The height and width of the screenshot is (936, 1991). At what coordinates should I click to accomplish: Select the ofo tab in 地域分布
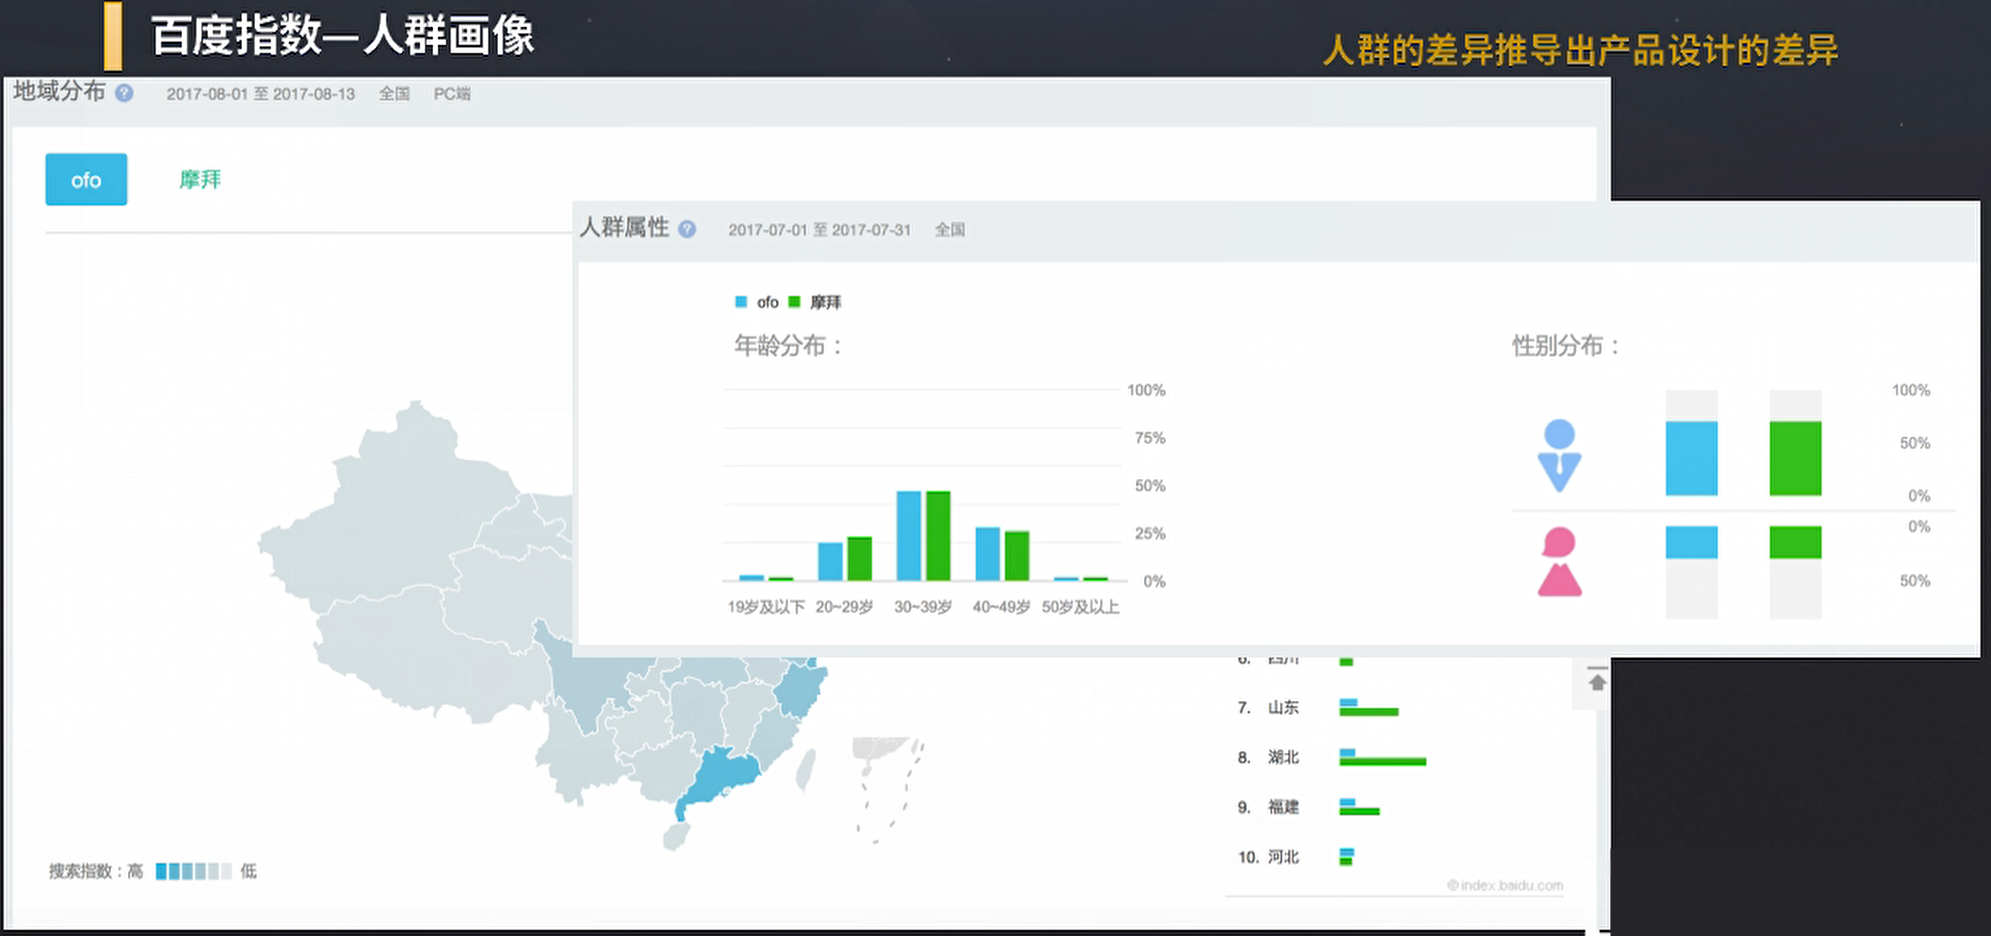click(86, 180)
